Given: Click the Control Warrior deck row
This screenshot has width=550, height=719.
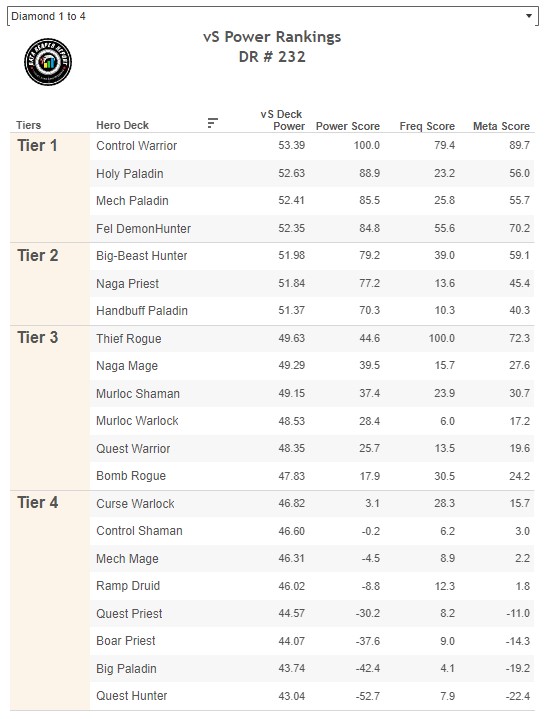Looking at the screenshot, I should [312, 146].
